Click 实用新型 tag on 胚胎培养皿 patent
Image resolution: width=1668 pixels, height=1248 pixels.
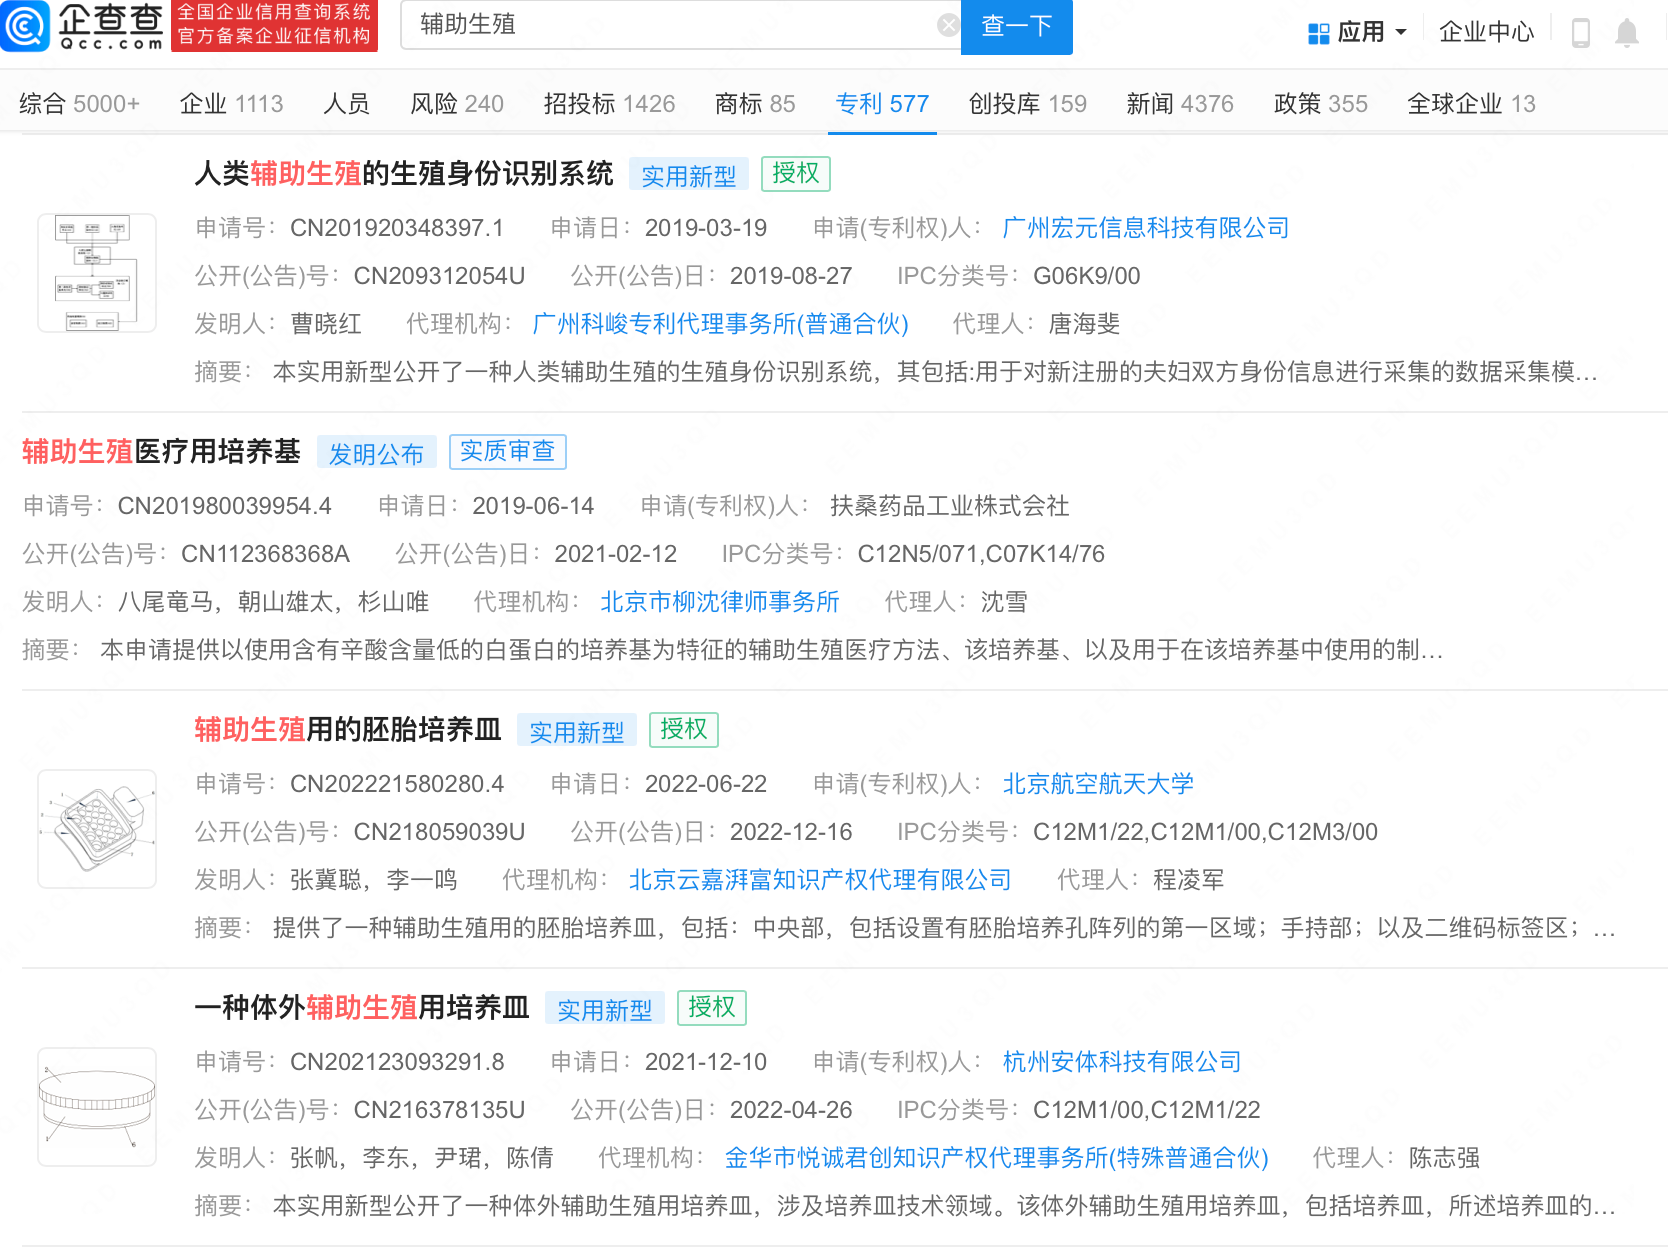(576, 731)
